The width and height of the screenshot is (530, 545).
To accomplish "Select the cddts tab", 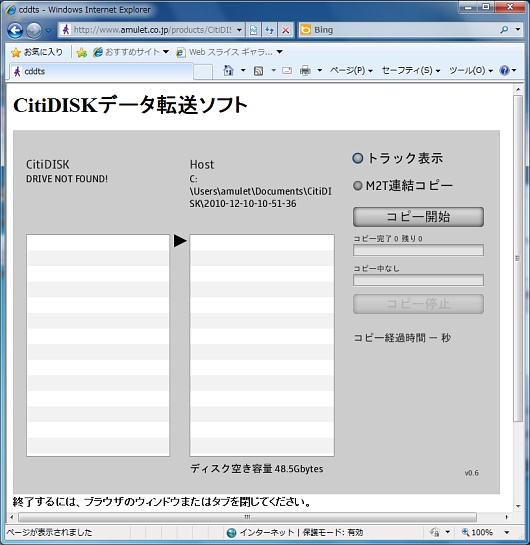I will 101,72.
